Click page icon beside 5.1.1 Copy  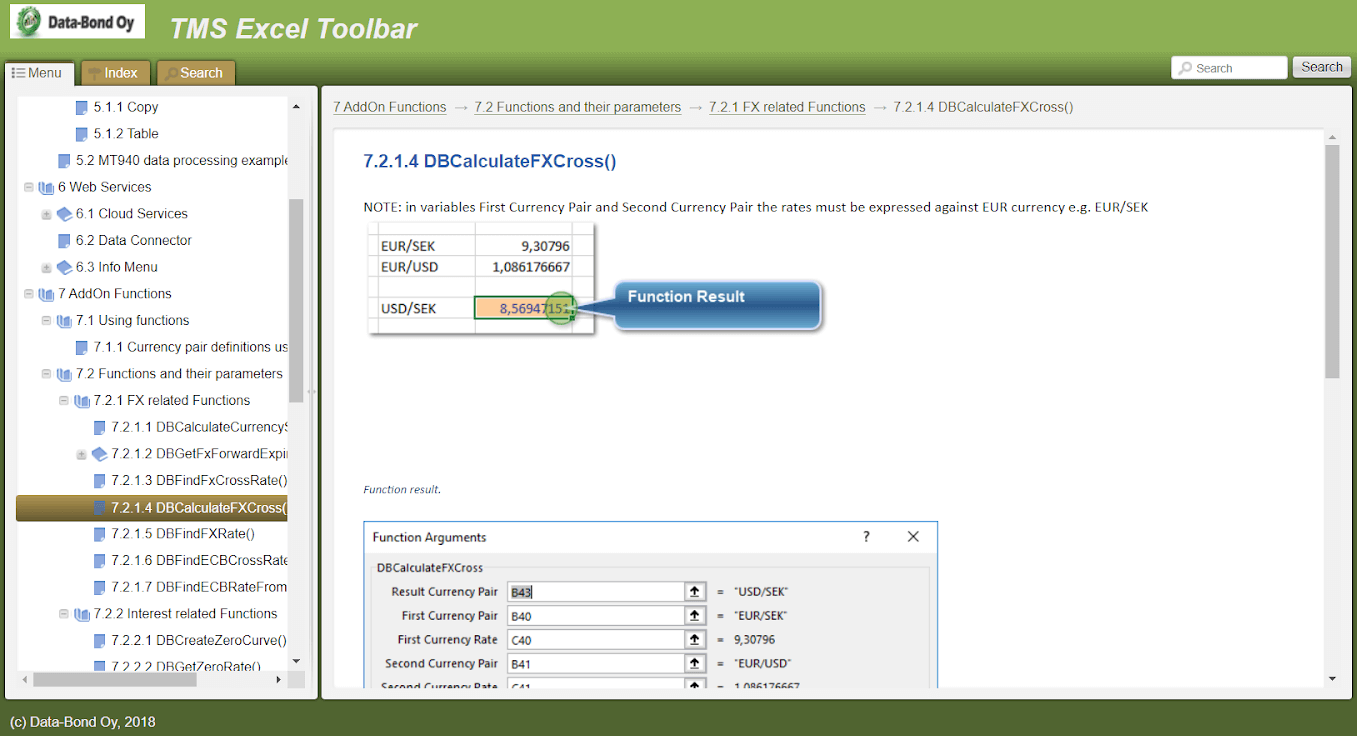(82, 107)
